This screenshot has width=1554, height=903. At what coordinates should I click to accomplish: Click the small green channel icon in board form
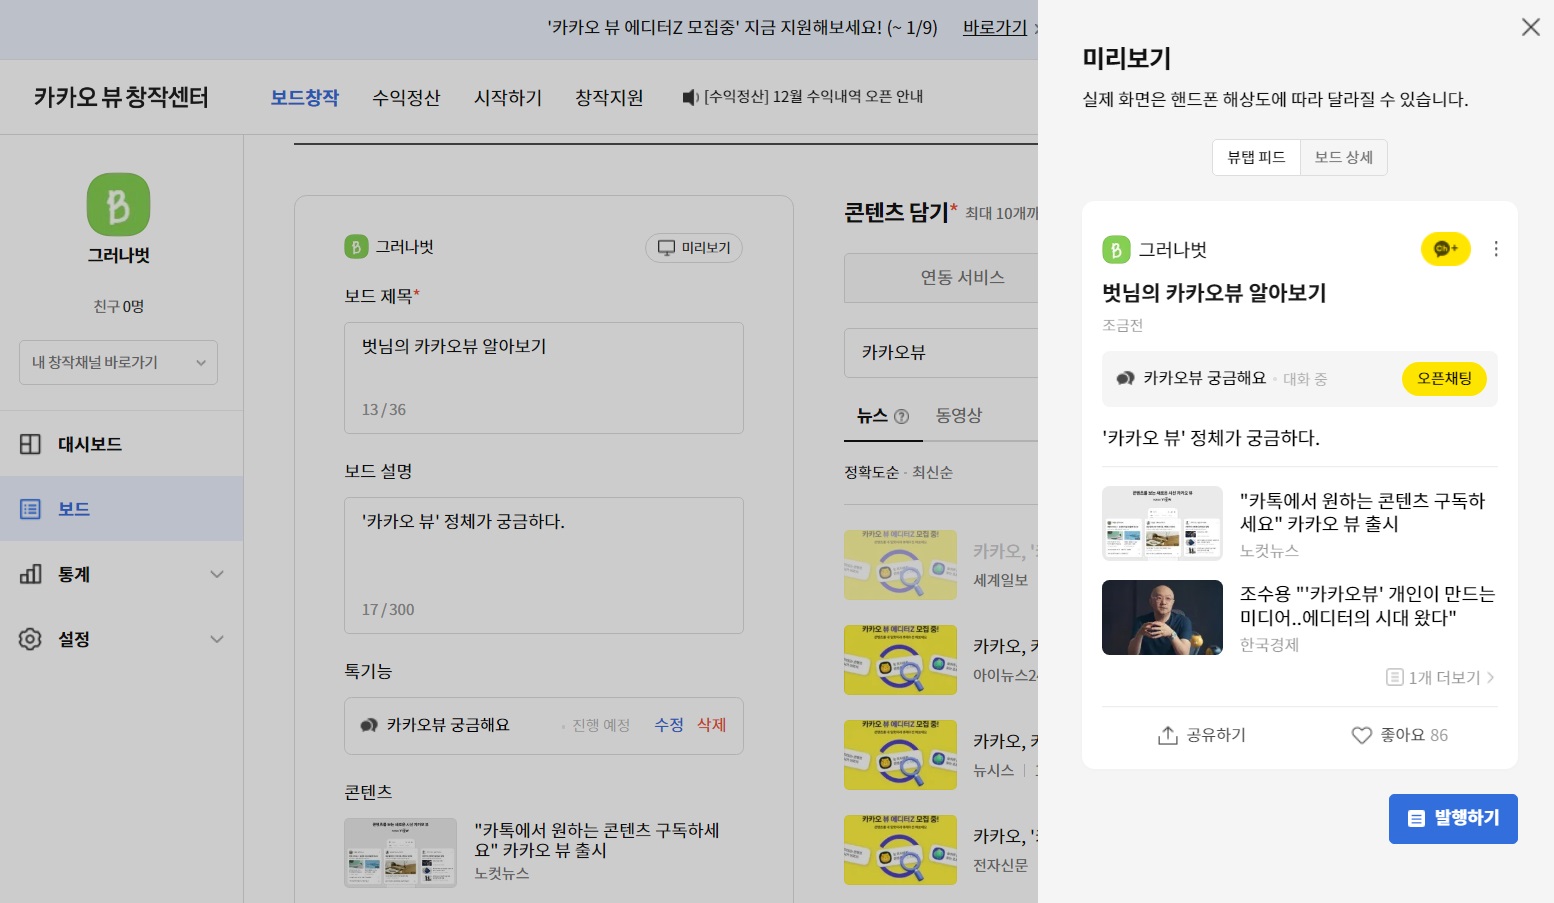point(356,246)
